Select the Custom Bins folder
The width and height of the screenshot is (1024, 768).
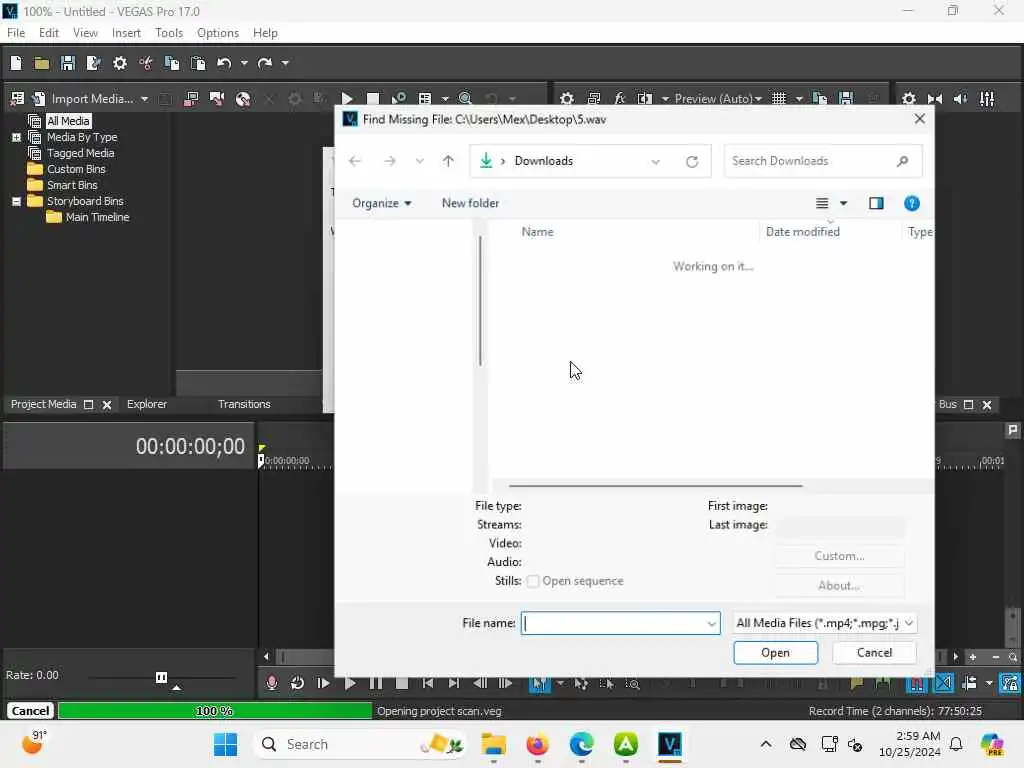[76, 169]
